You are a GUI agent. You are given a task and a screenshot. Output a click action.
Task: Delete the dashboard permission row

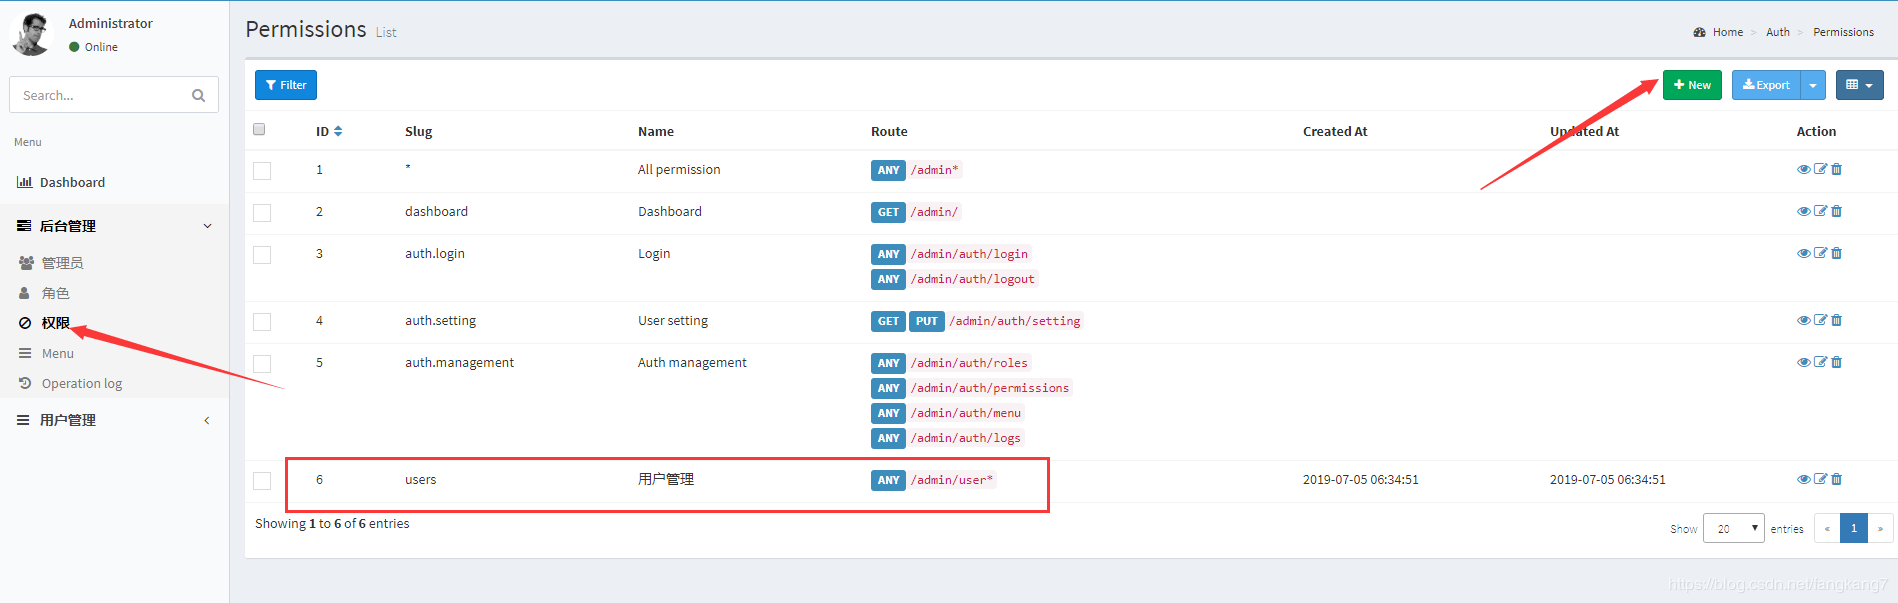coord(1836,211)
